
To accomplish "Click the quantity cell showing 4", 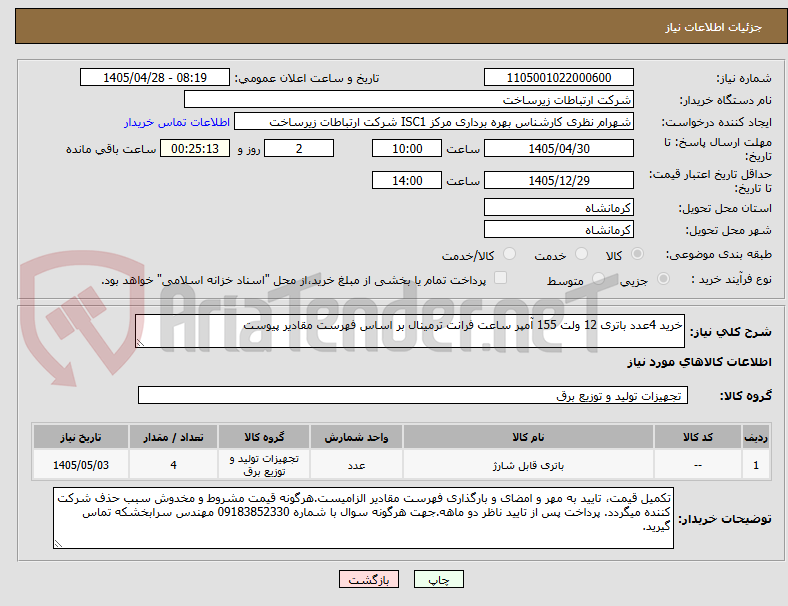I will click(x=173, y=465).
